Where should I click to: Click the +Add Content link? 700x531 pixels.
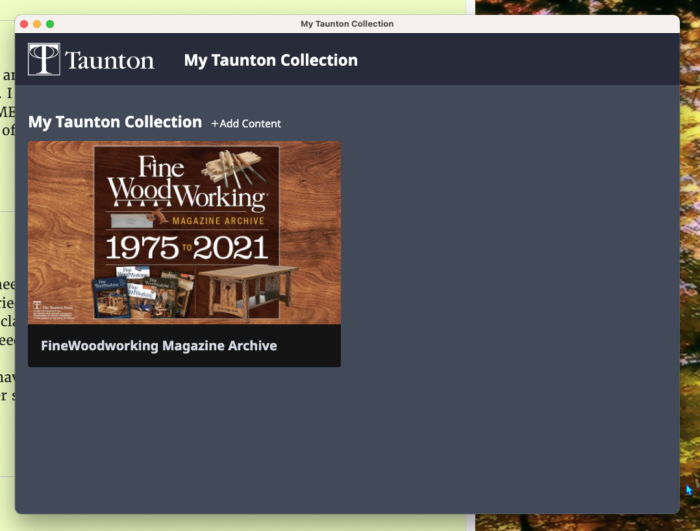pyautogui.click(x=246, y=124)
